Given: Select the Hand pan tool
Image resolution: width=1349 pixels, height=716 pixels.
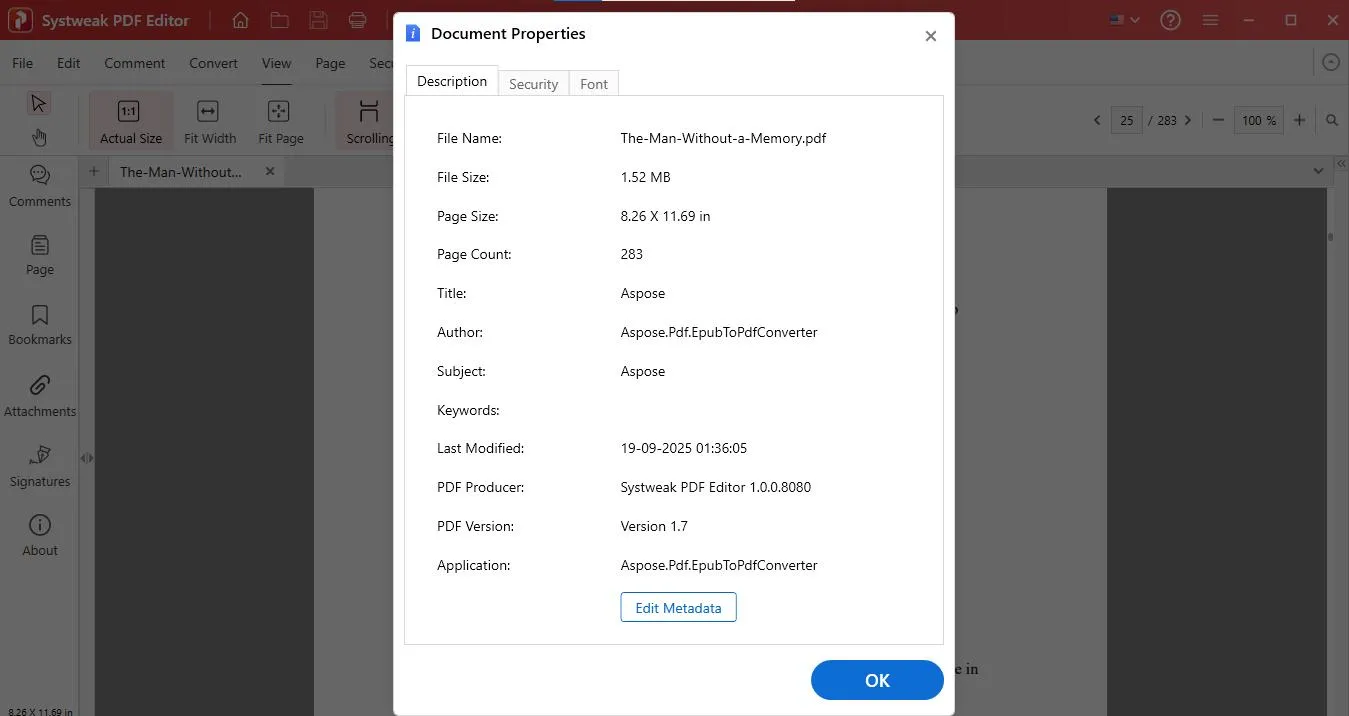Looking at the screenshot, I should (39, 137).
